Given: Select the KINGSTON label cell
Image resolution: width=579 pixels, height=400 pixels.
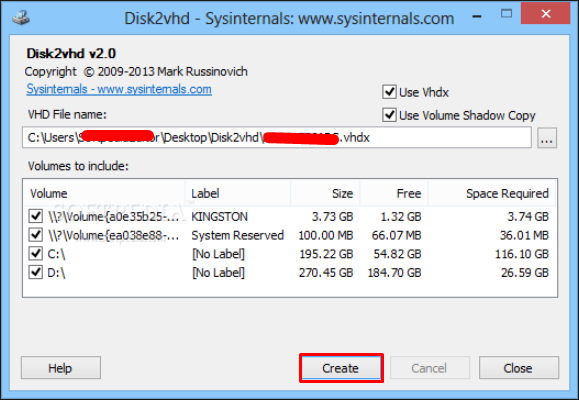Looking at the screenshot, I should pyautogui.click(x=219, y=216).
